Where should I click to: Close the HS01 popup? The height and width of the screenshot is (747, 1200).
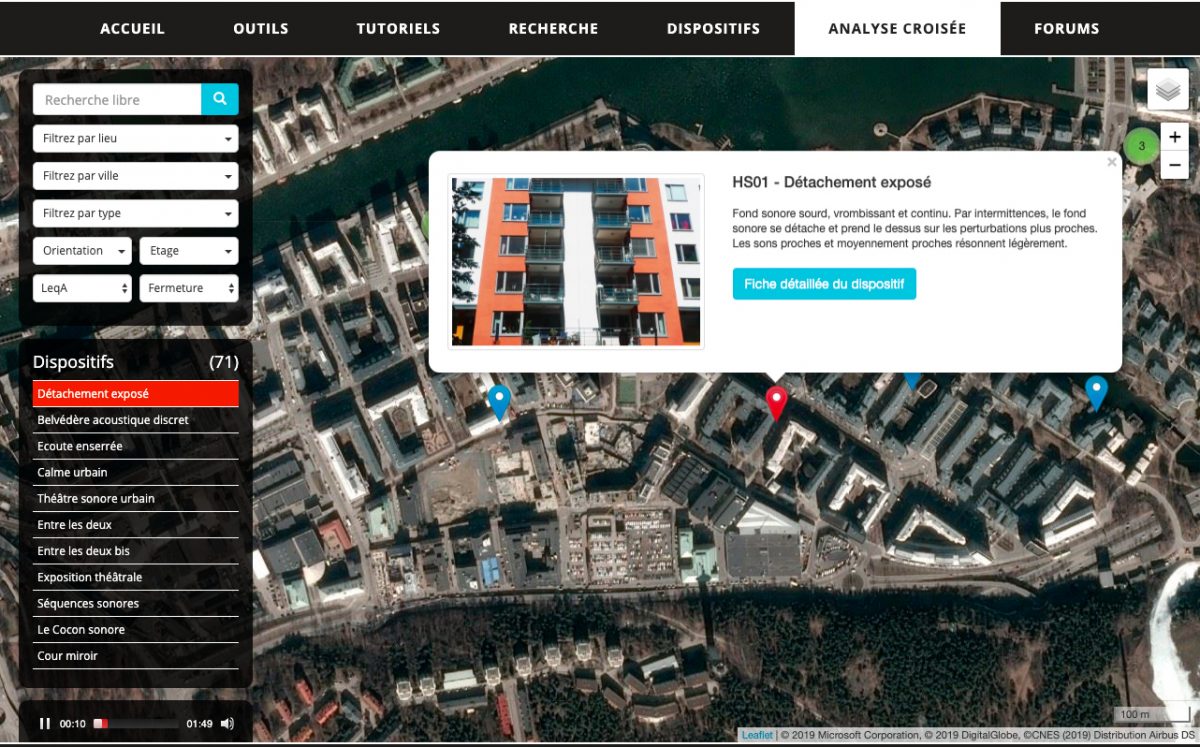point(1111,162)
